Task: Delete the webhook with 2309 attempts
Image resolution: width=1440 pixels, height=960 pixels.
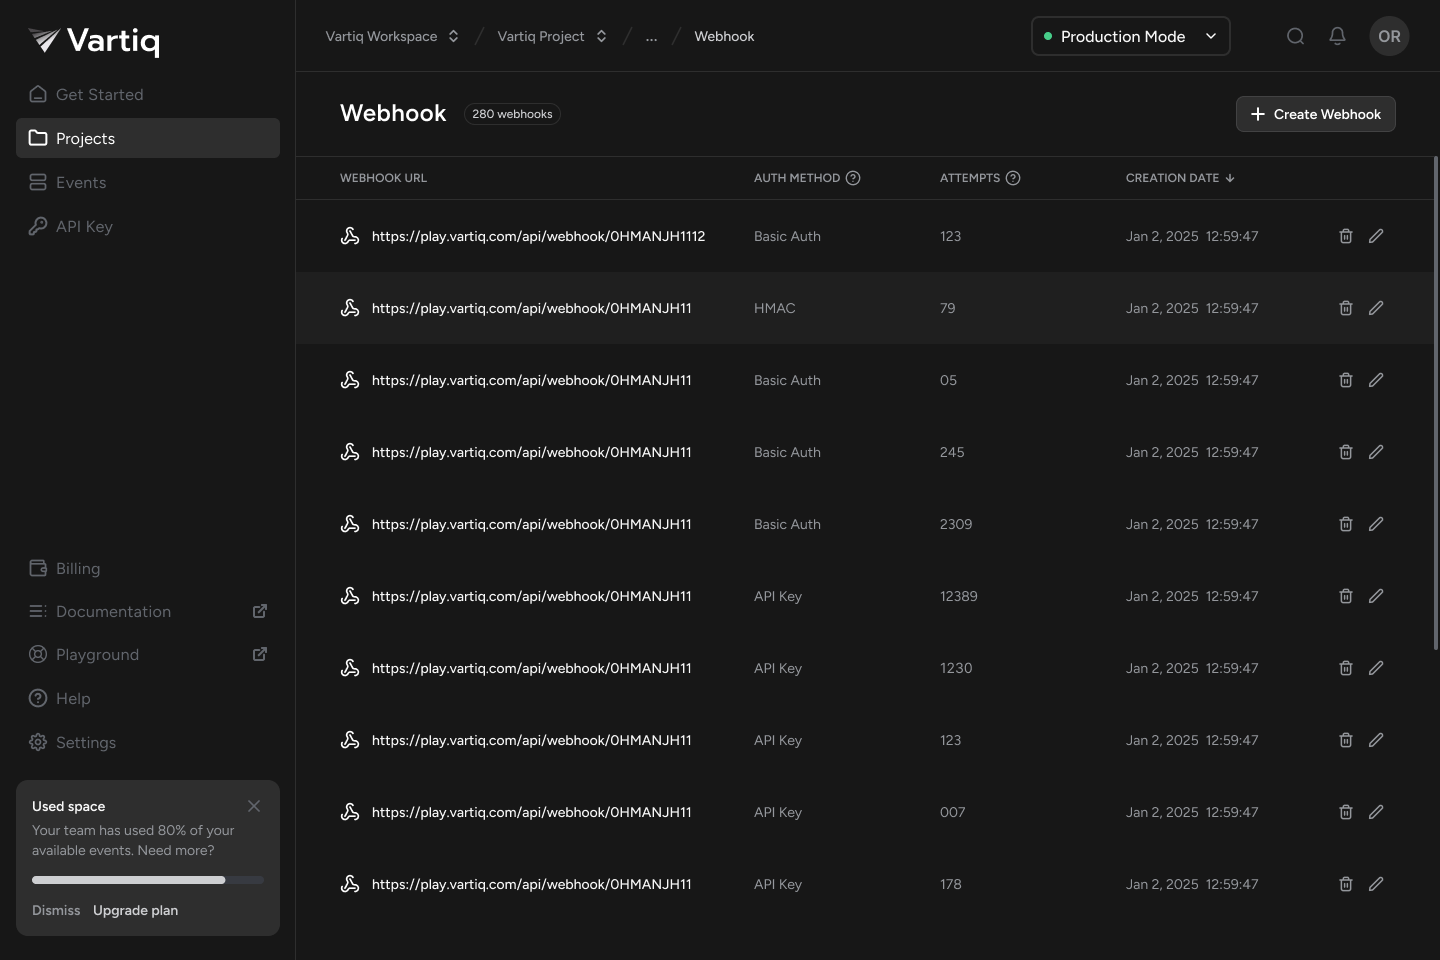Action: (x=1346, y=524)
